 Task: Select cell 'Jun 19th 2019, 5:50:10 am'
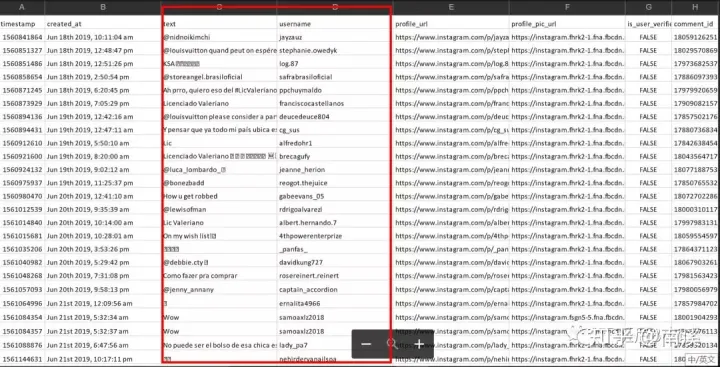[x=103, y=143]
